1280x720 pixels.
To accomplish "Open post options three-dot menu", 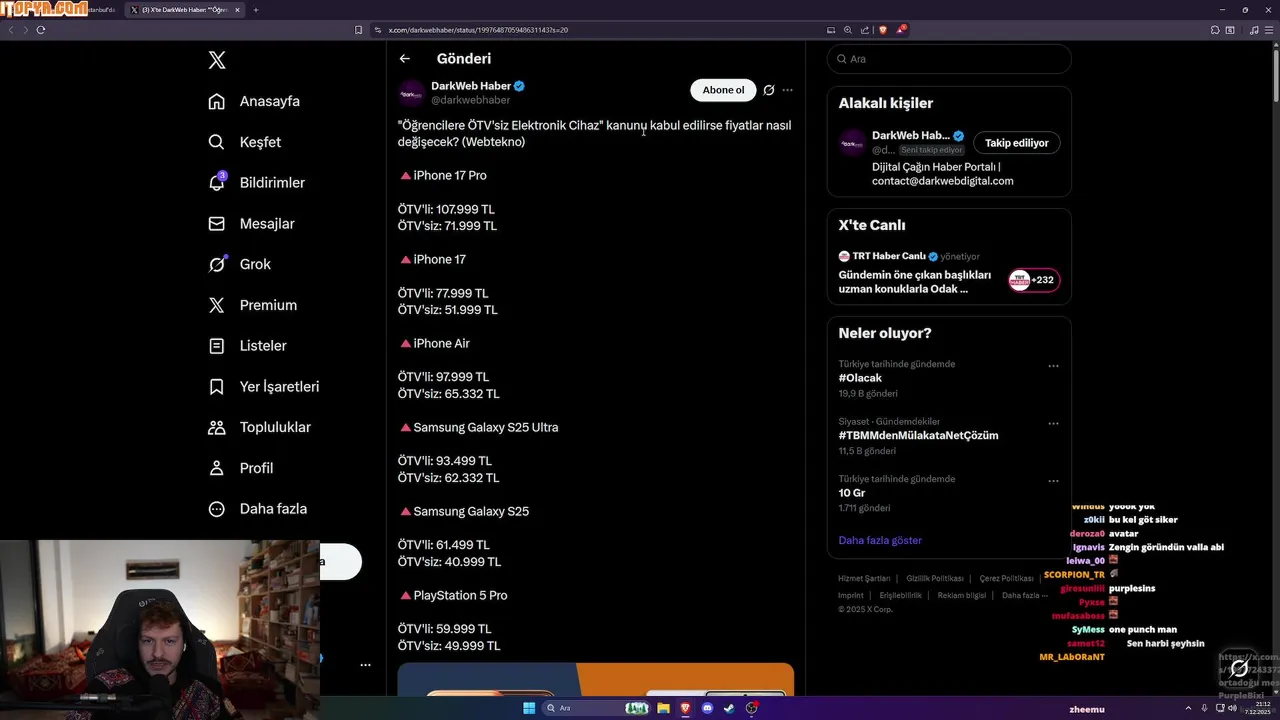I will click(x=787, y=90).
